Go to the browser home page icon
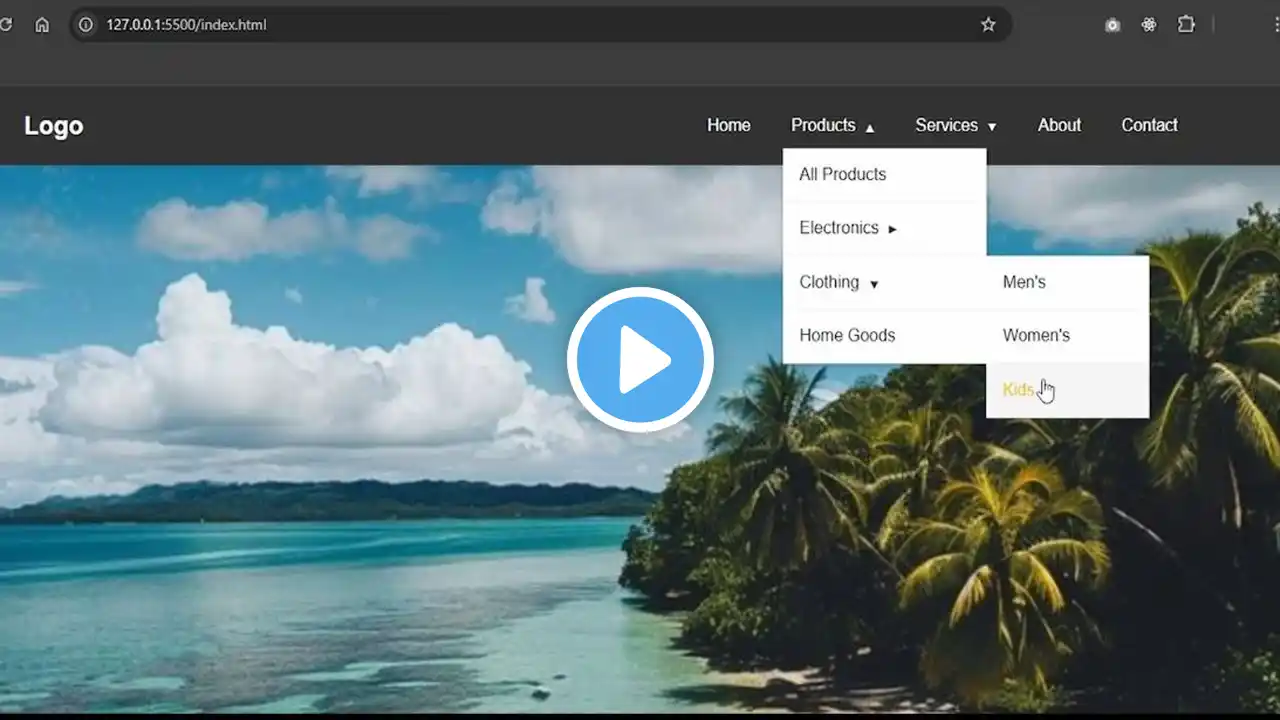This screenshot has height=720, width=1280. point(42,25)
